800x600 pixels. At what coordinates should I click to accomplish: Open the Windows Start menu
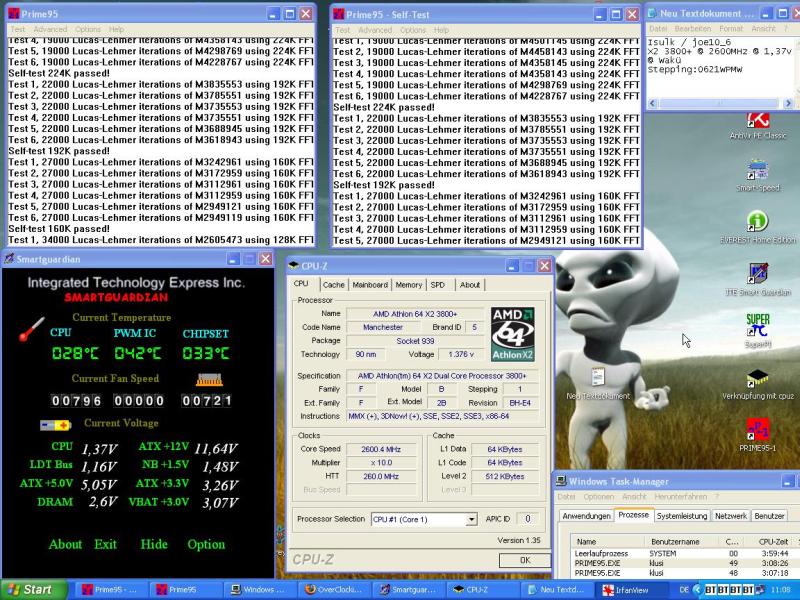click(x=34, y=590)
